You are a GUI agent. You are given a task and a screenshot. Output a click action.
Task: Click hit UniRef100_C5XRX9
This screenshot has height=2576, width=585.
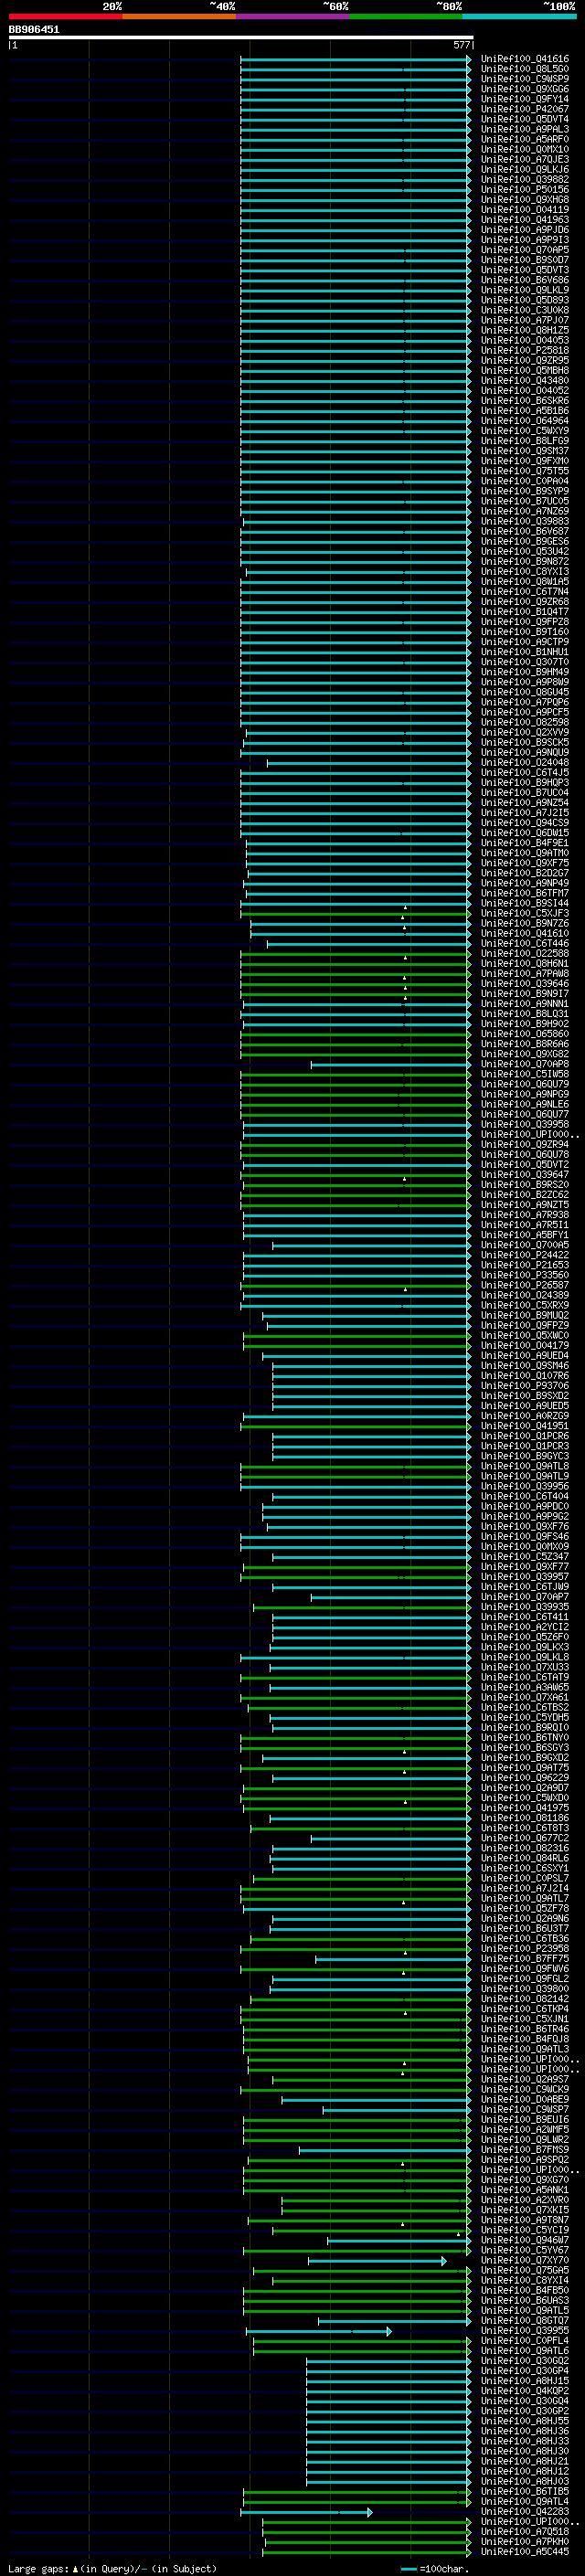pyautogui.click(x=525, y=1306)
